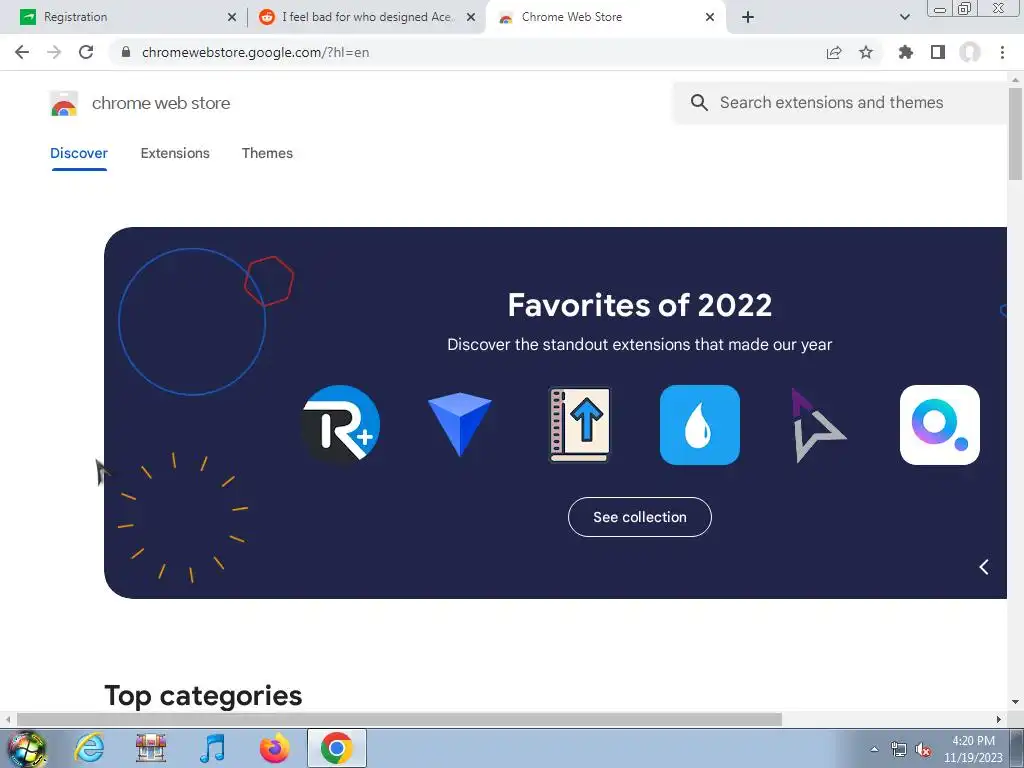Toggle the Chrome side panel
This screenshot has width=1024, height=768.
pos(938,52)
